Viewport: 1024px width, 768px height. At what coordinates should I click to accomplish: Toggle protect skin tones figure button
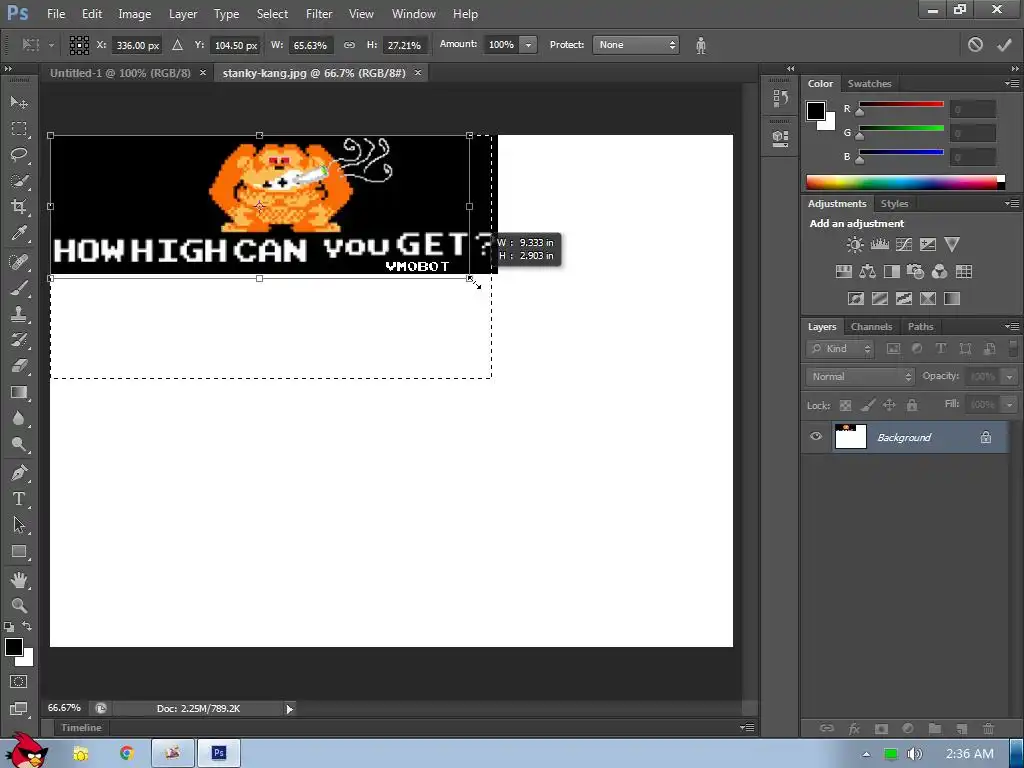701,45
